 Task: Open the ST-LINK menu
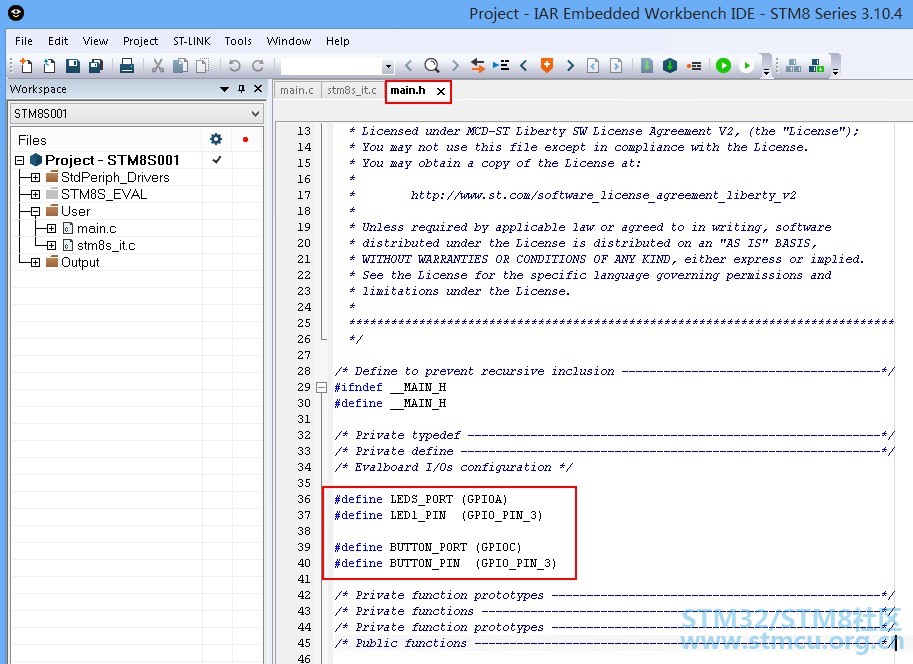[x=192, y=41]
